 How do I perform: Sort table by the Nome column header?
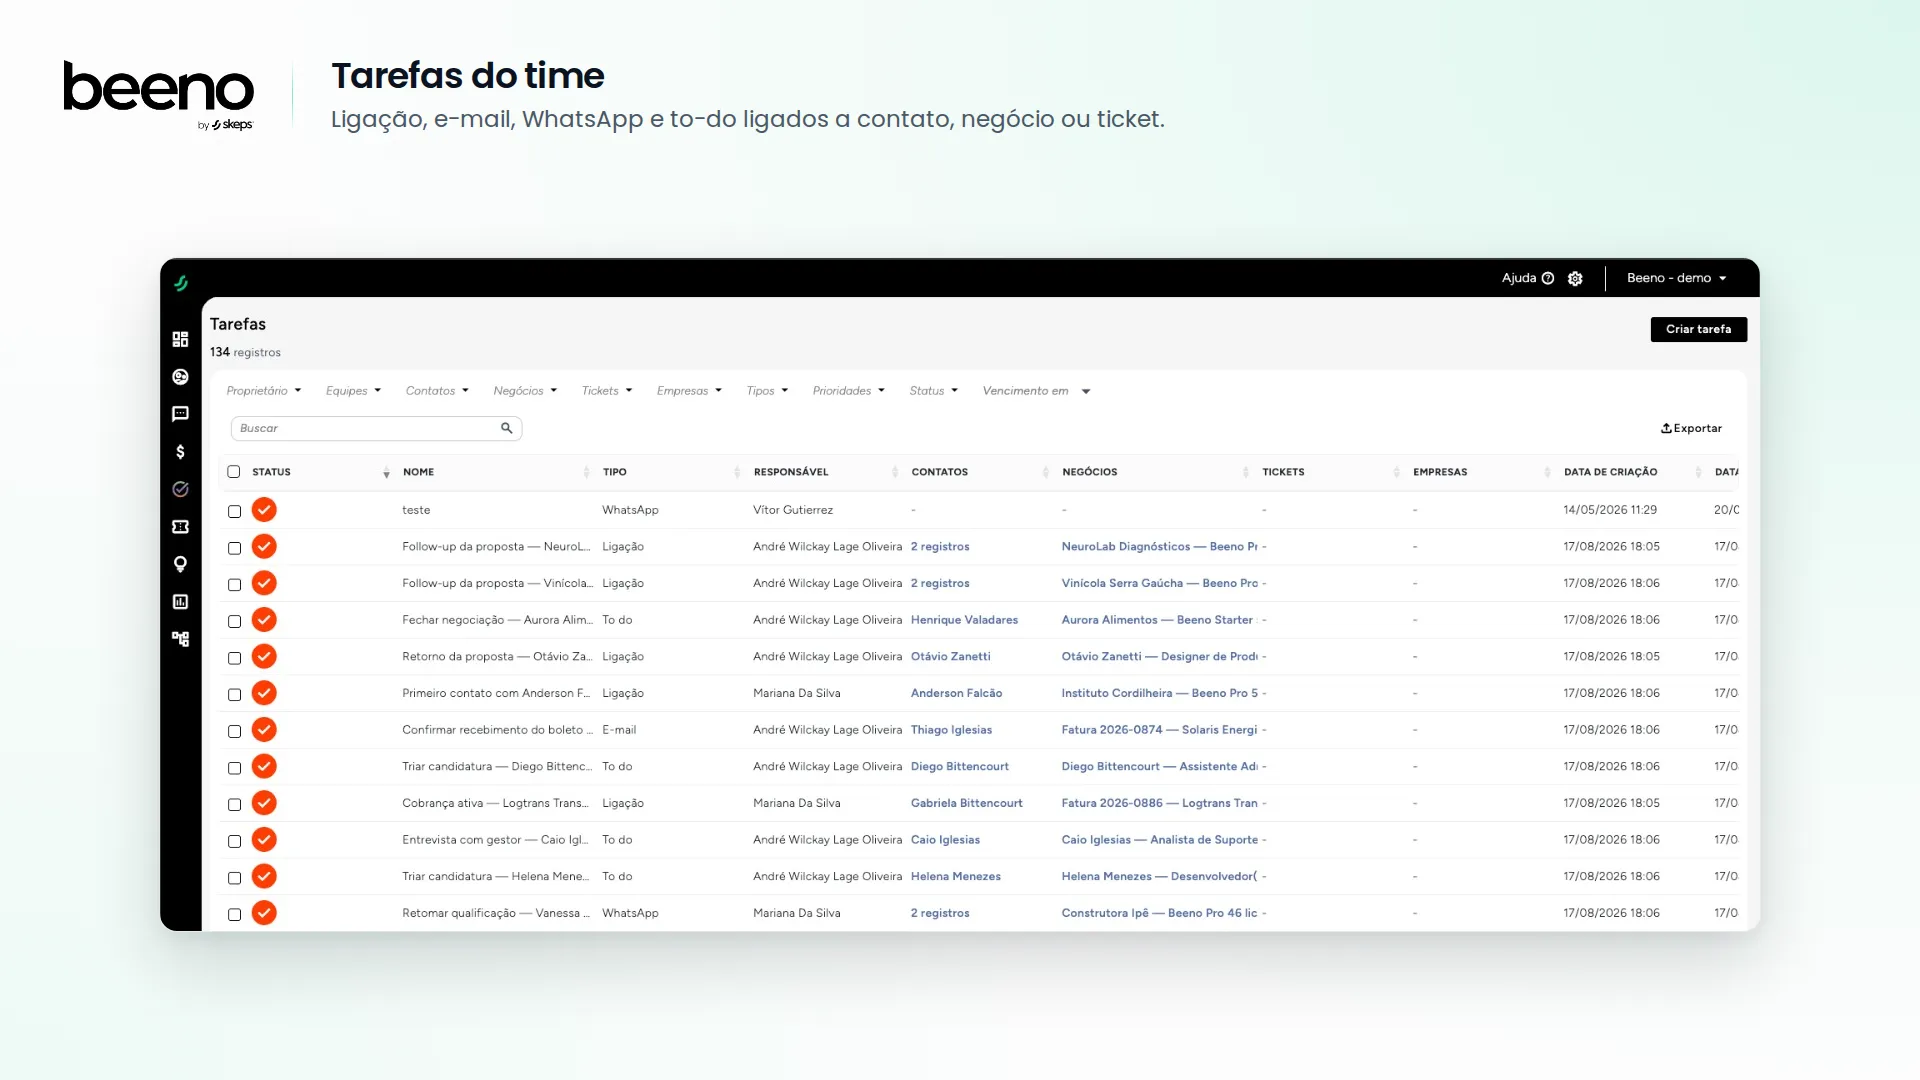pos(418,472)
